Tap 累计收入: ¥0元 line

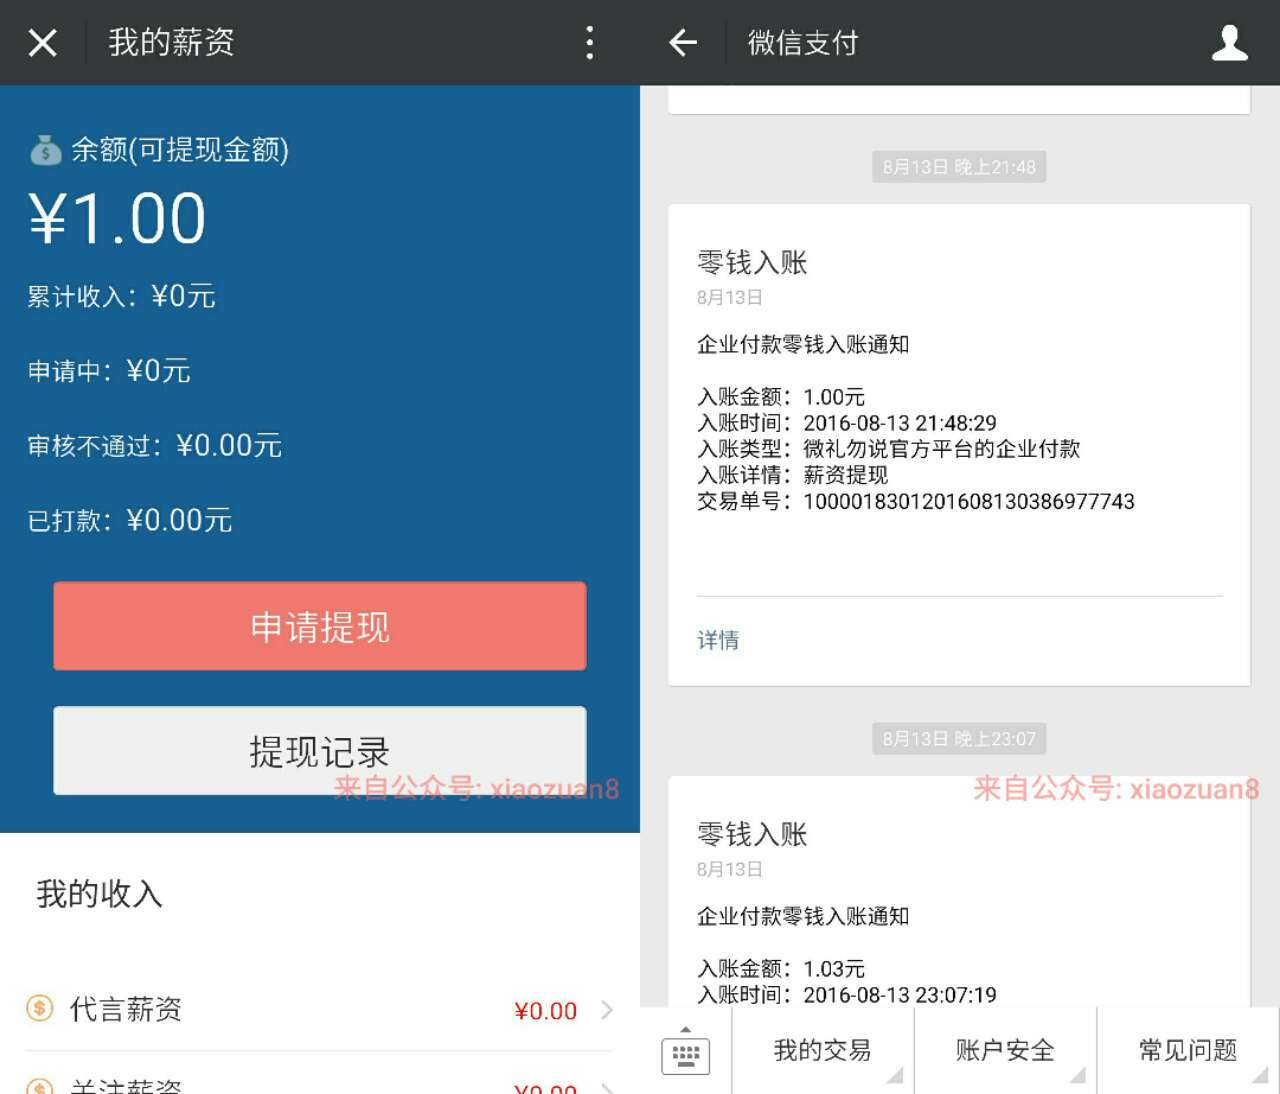121,296
